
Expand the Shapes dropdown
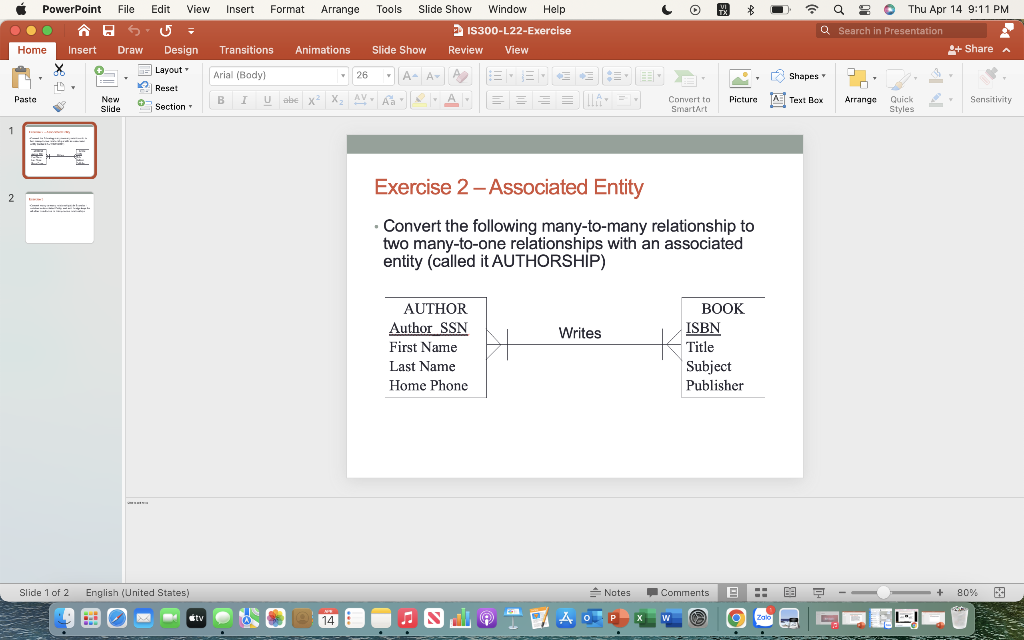point(800,75)
